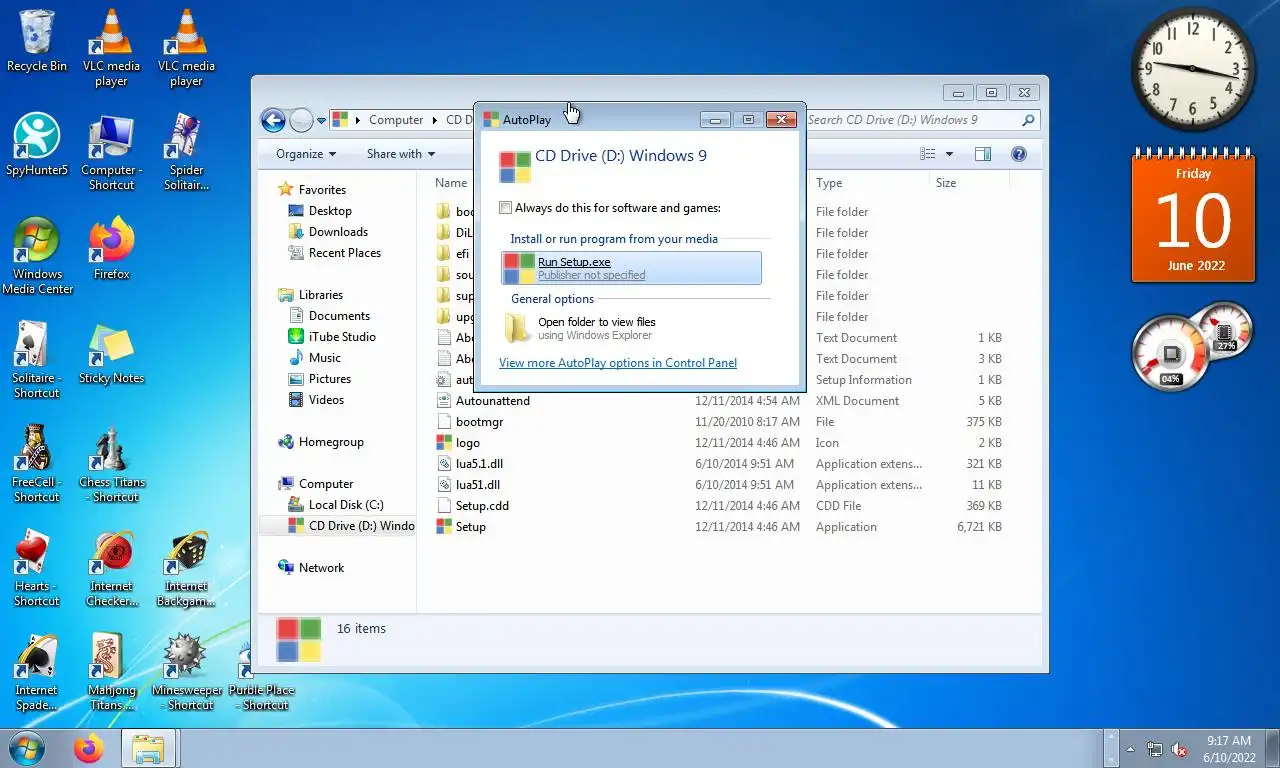This screenshot has width=1280, height=768.
Task: Click the network tray icon
Action: pyautogui.click(x=1155, y=749)
